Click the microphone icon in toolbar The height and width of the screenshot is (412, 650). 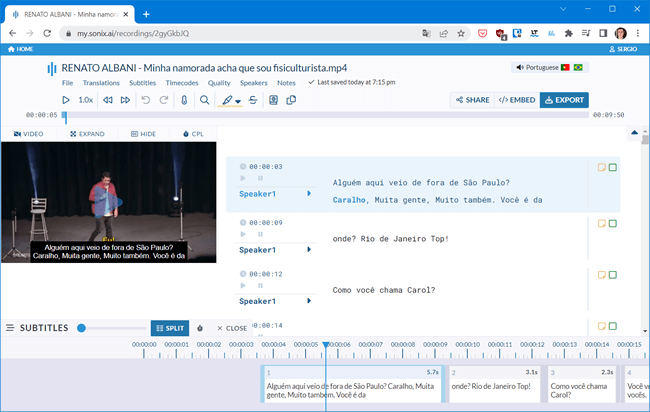[185, 100]
